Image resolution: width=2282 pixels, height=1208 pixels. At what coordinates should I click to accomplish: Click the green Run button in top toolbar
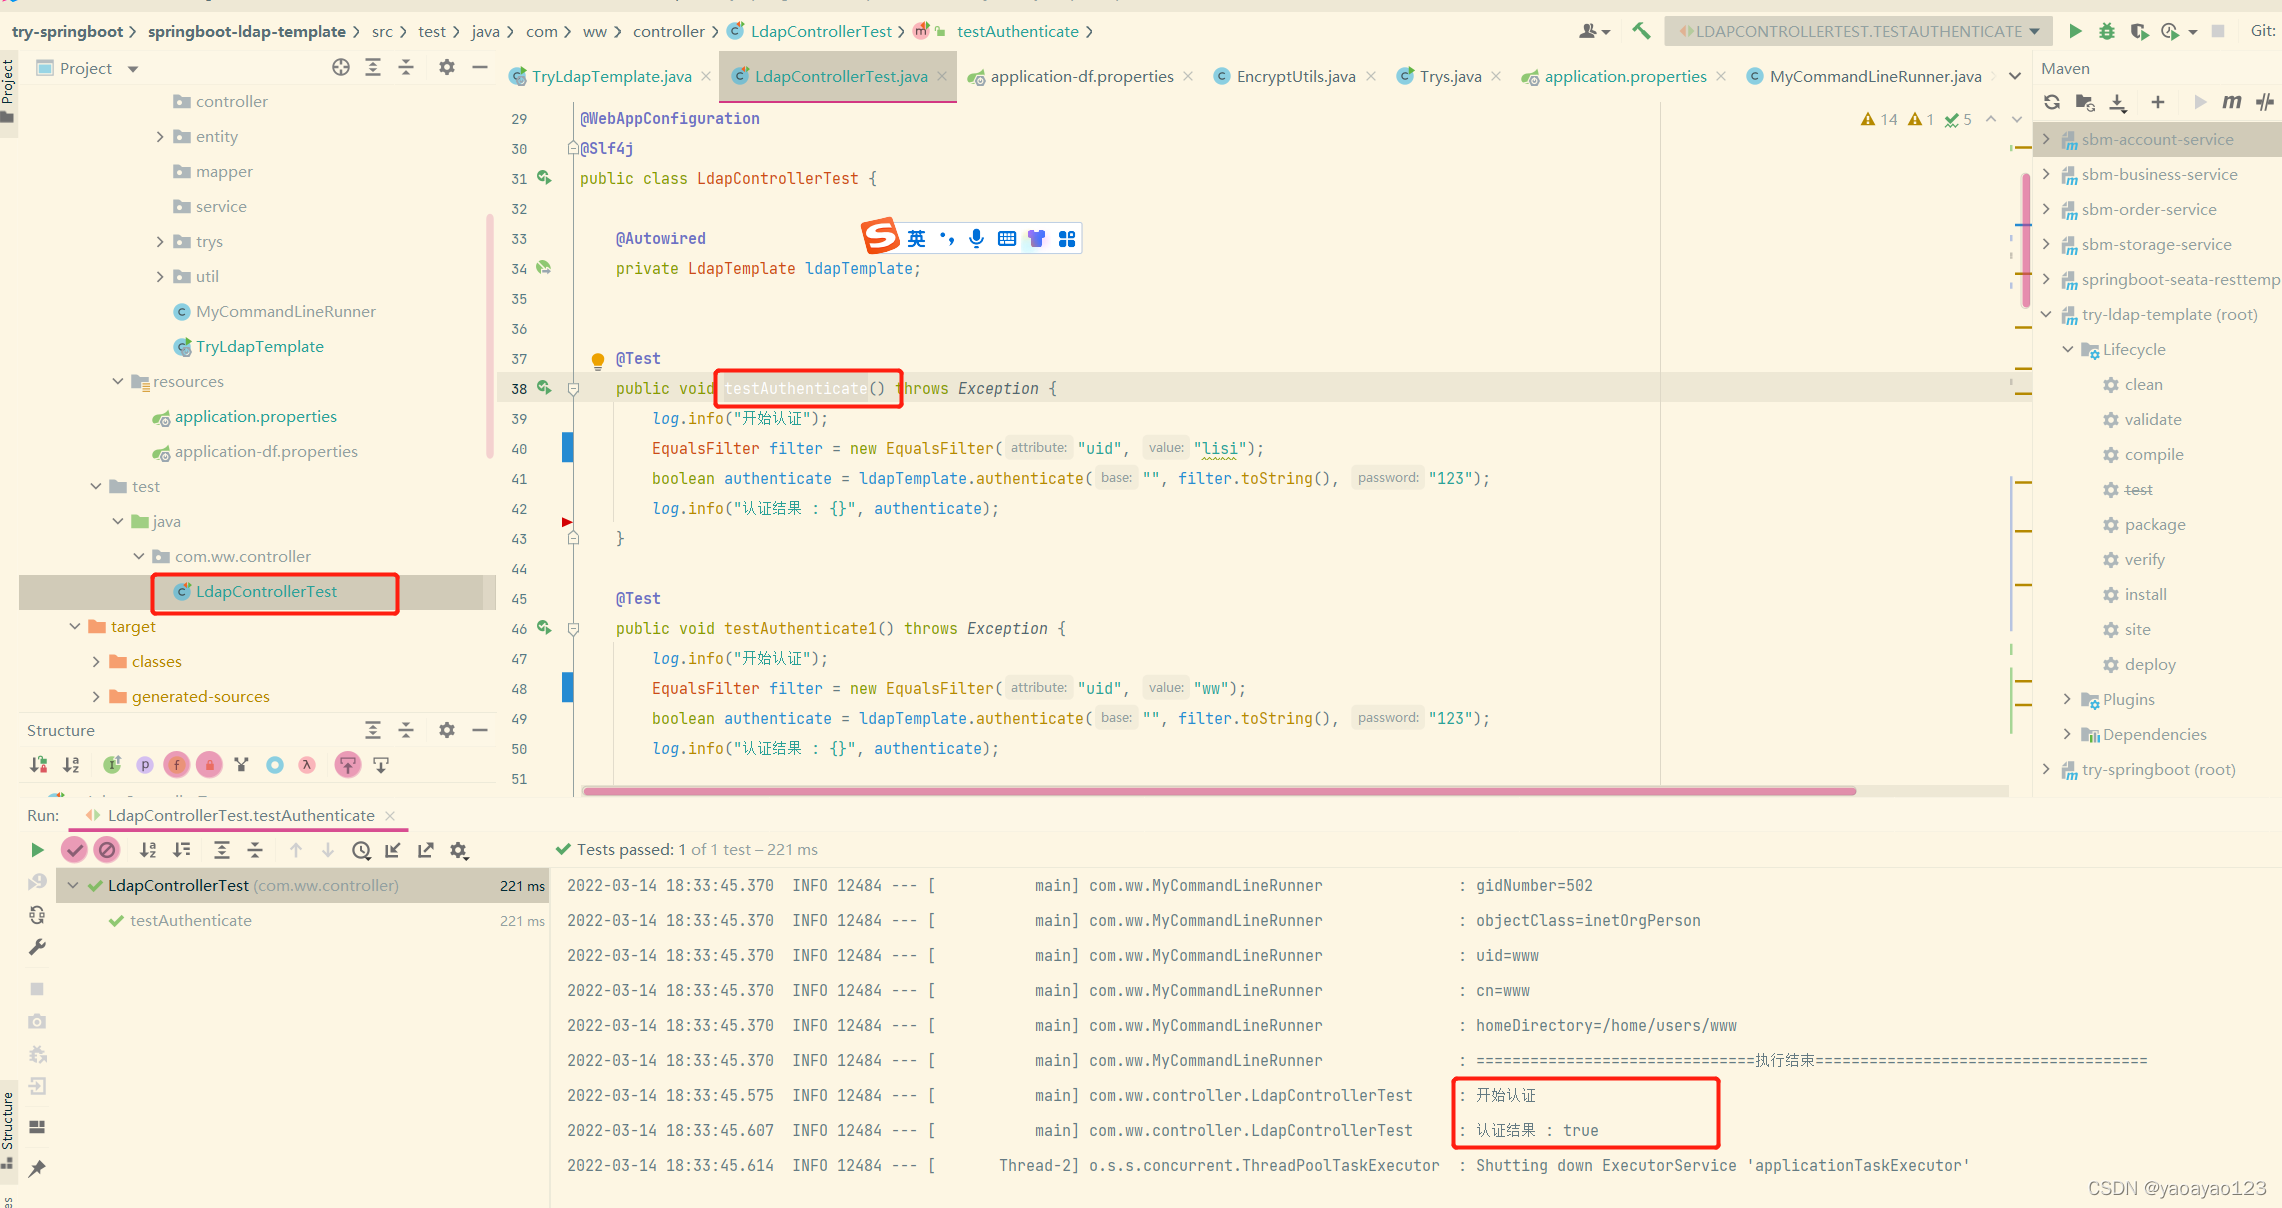(2075, 31)
